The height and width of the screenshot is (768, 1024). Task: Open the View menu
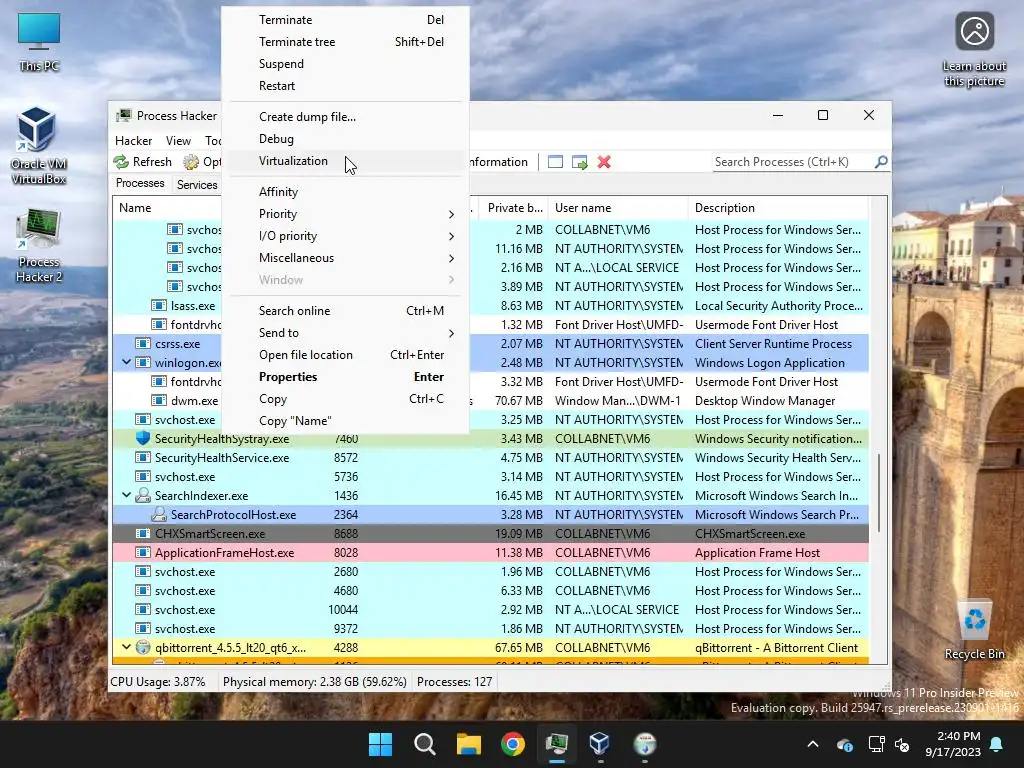(x=178, y=141)
